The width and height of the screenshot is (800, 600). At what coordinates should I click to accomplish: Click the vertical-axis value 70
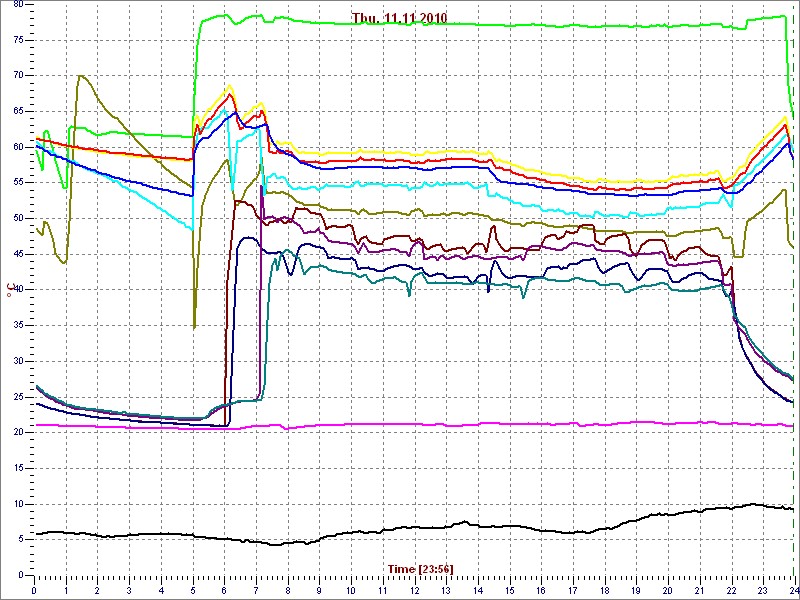(x=16, y=76)
